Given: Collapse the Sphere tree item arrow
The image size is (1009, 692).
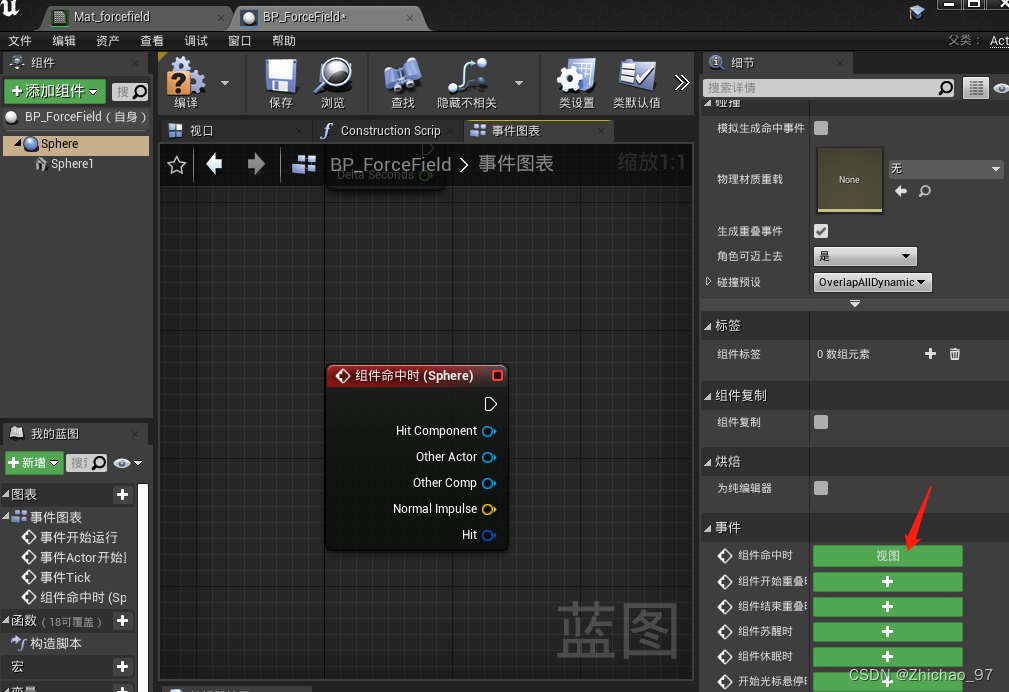Looking at the screenshot, I should [17, 143].
